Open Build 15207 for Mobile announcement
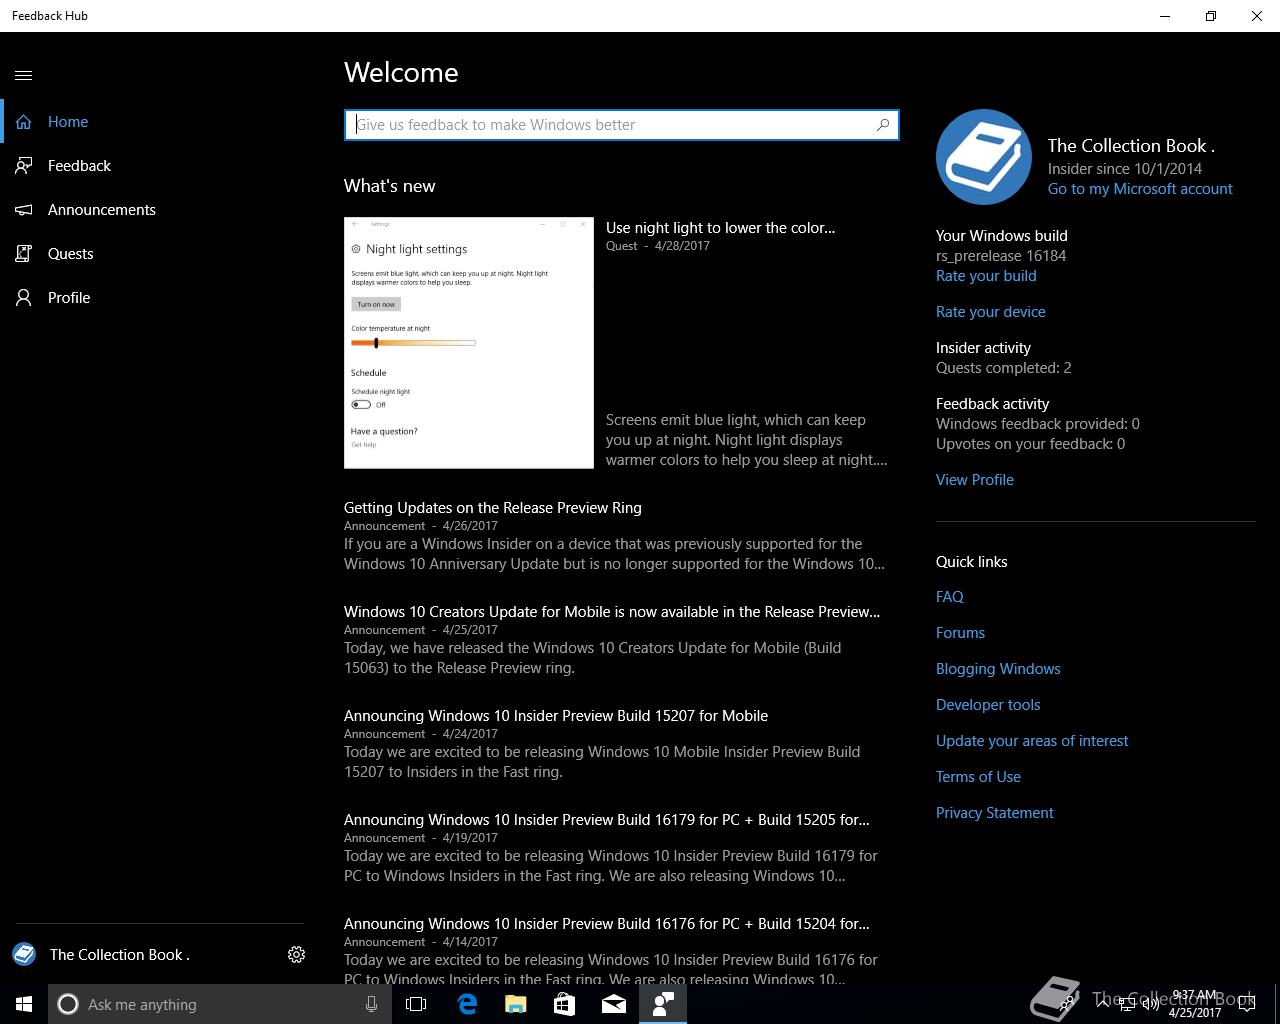Viewport: 1280px width, 1024px height. (556, 716)
